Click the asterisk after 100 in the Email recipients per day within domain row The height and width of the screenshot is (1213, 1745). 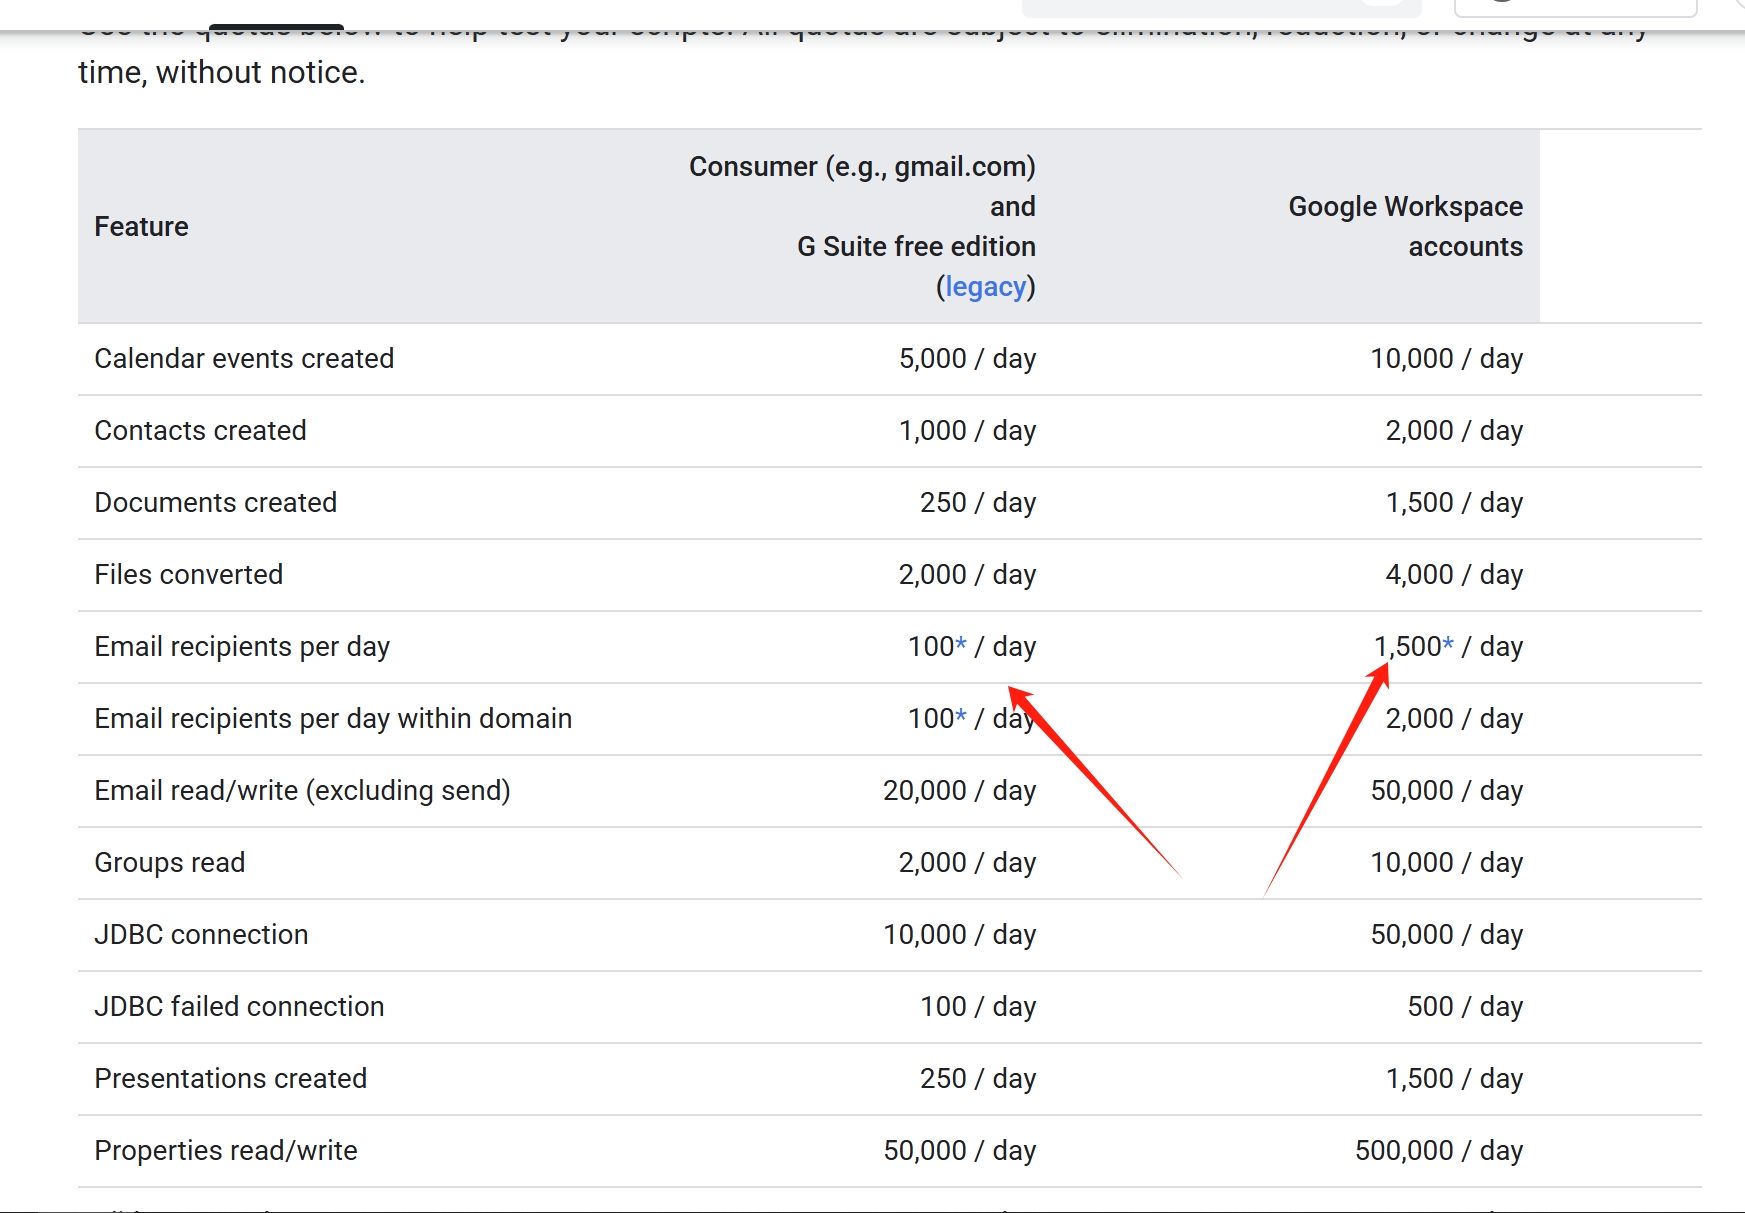961,716
